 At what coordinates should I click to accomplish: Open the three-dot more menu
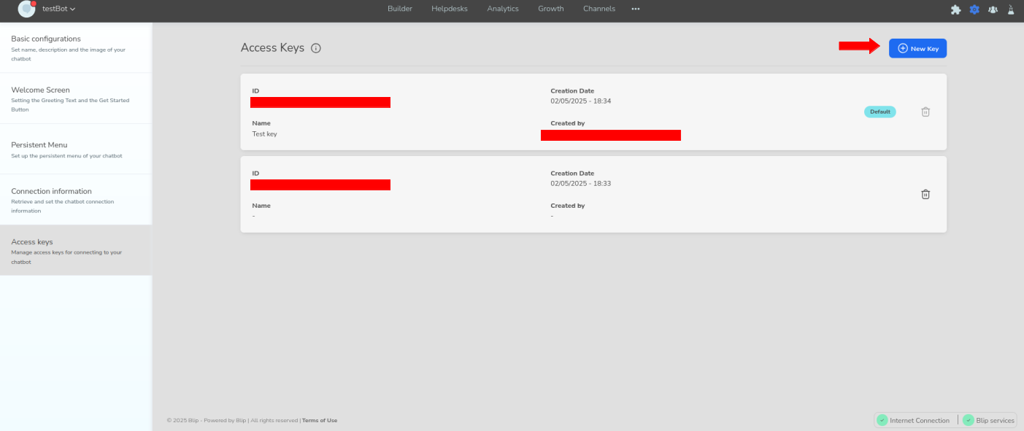click(635, 9)
